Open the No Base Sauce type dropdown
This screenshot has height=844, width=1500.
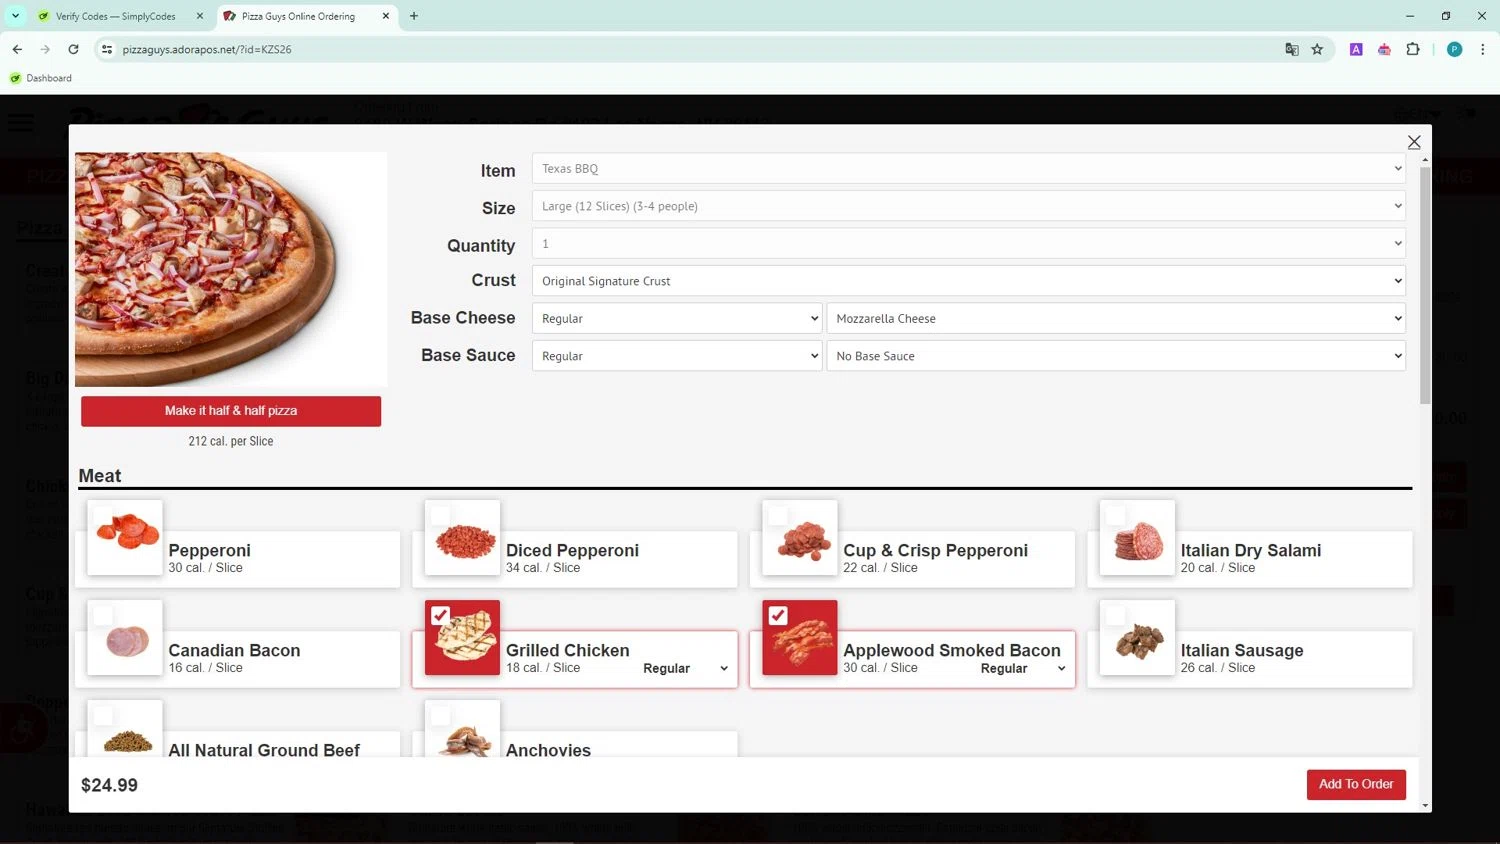tap(1116, 356)
